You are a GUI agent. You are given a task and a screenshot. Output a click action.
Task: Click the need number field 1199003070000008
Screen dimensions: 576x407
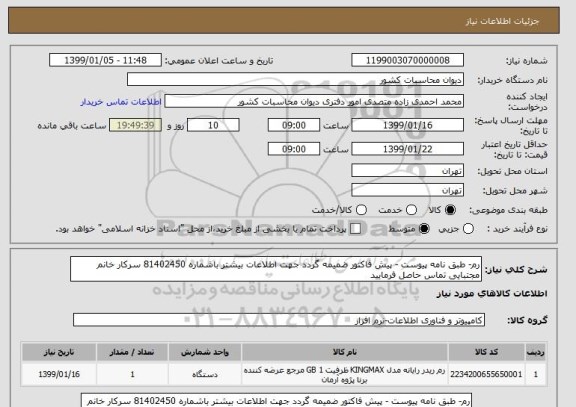tap(407, 60)
